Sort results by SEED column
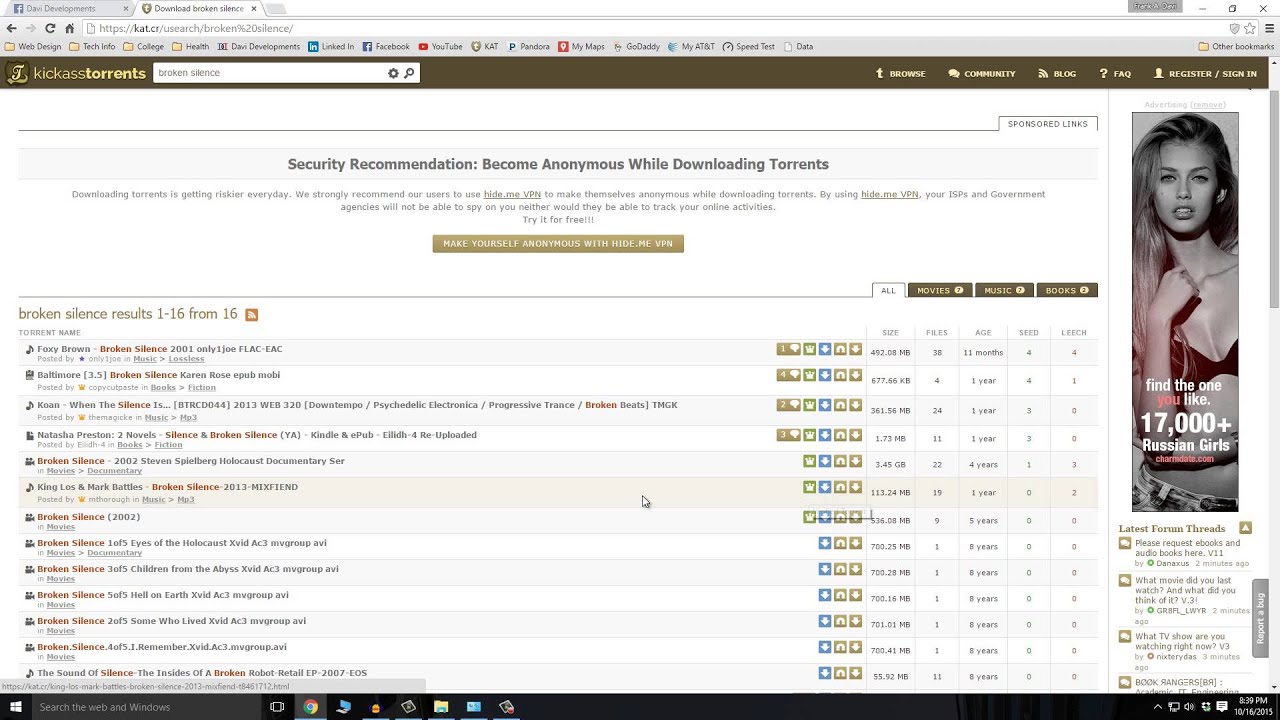This screenshot has height=720, width=1280. (1028, 333)
